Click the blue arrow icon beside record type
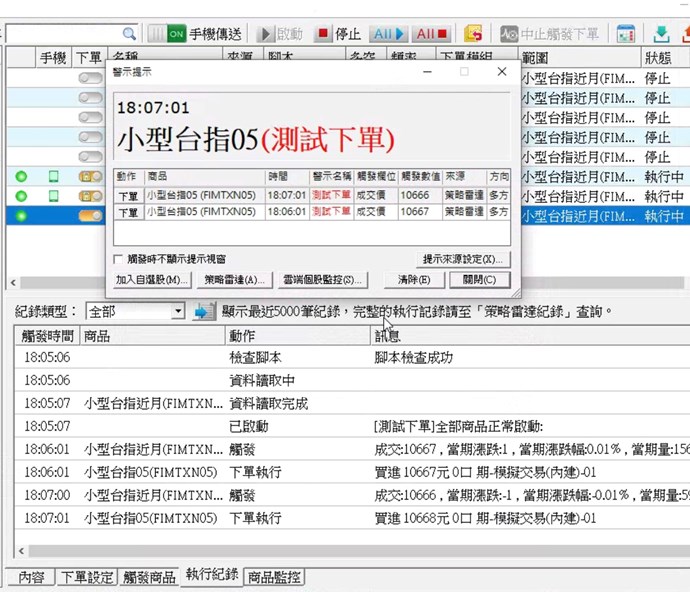Viewport: 690px width, 592px height. 204,312
